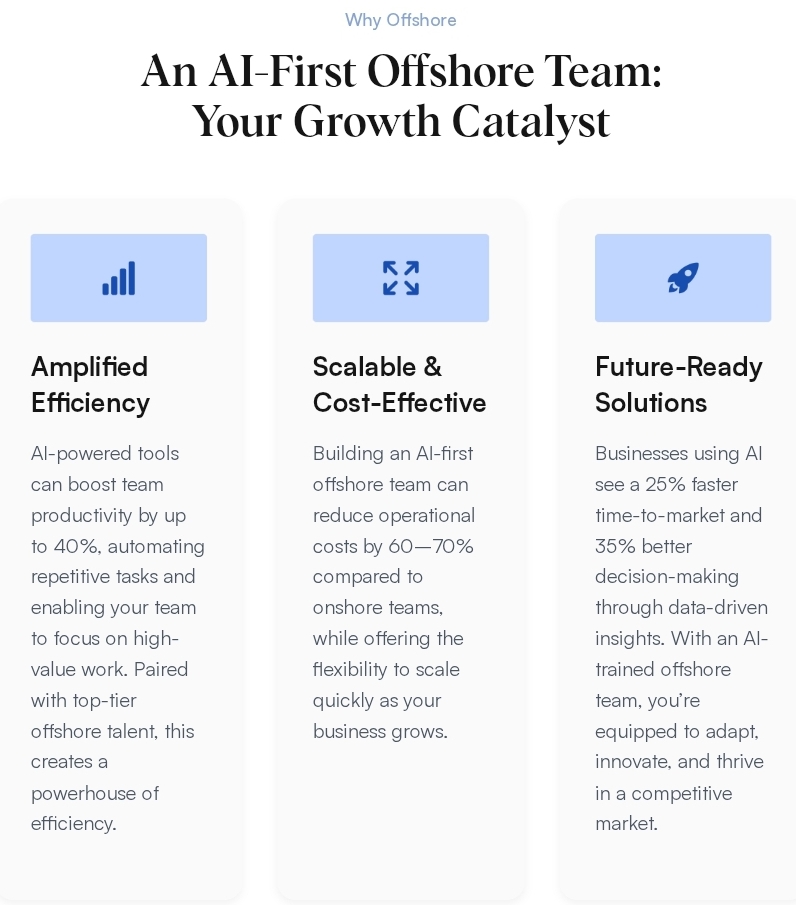Click the bar chart icon for Amplified Efficiency
796x905 pixels.
(118, 278)
